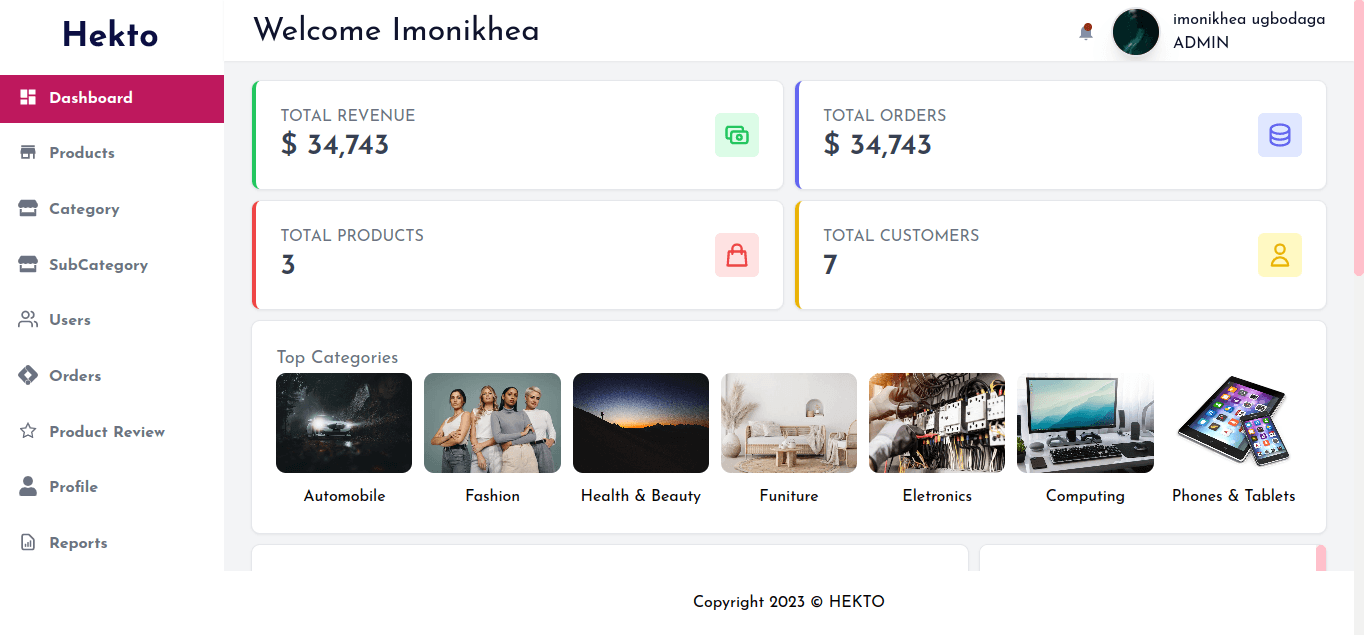Image resolution: width=1364 pixels, height=635 pixels.
Task: Click the Hekto logo text
Action: (x=110, y=35)
